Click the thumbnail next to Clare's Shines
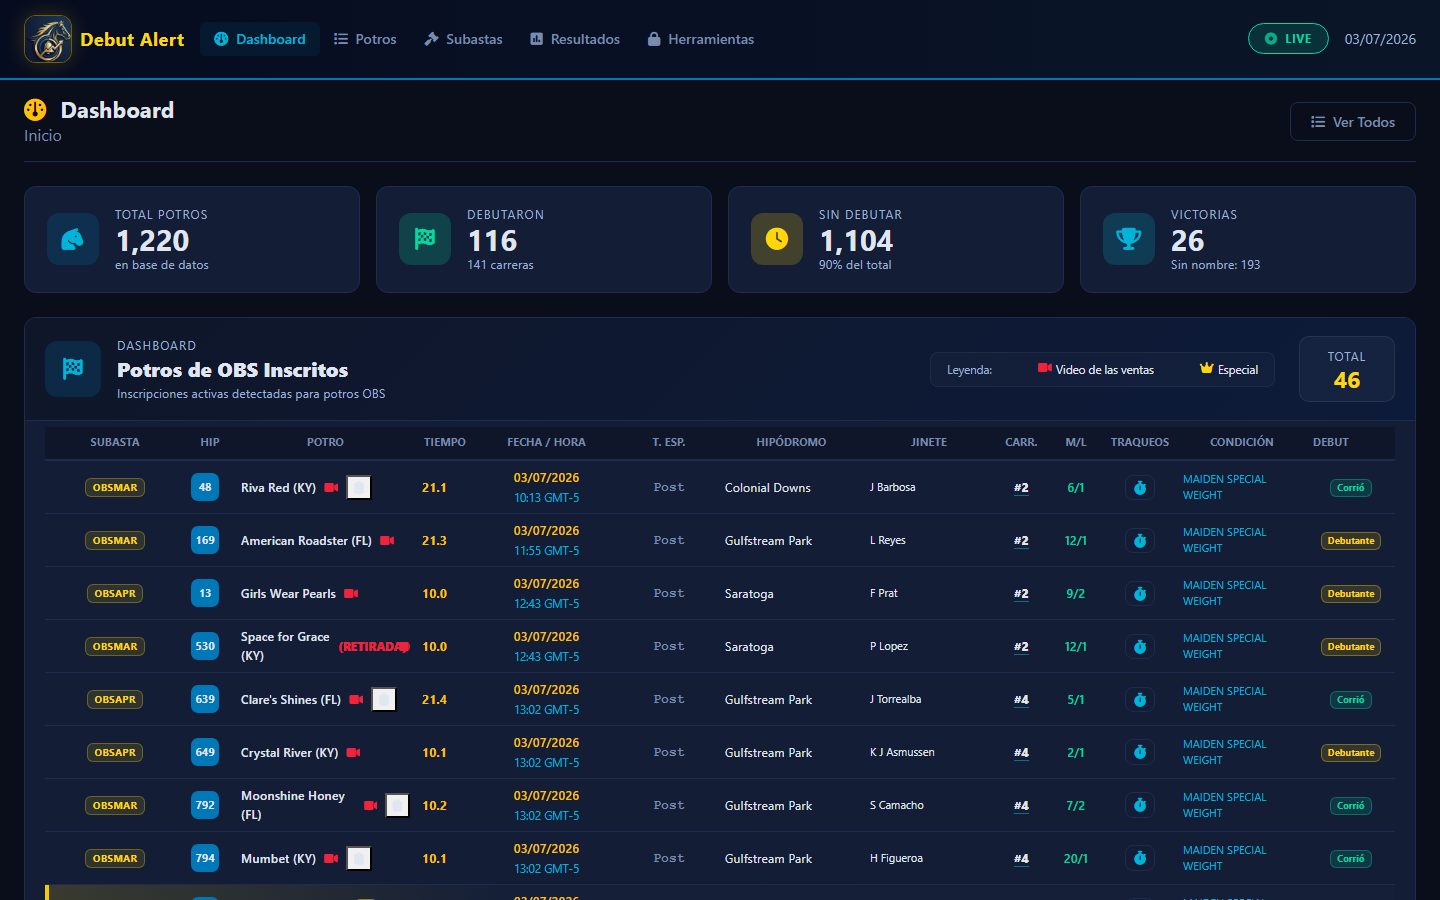Screen dimensions: 1440x900 [x=384, y=700]
